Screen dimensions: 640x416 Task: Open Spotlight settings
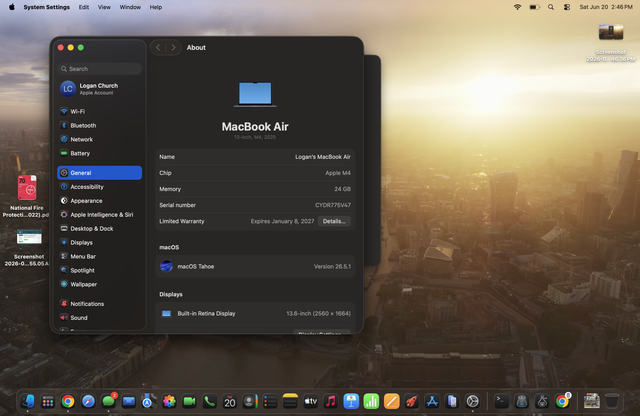tap(100, 270)
